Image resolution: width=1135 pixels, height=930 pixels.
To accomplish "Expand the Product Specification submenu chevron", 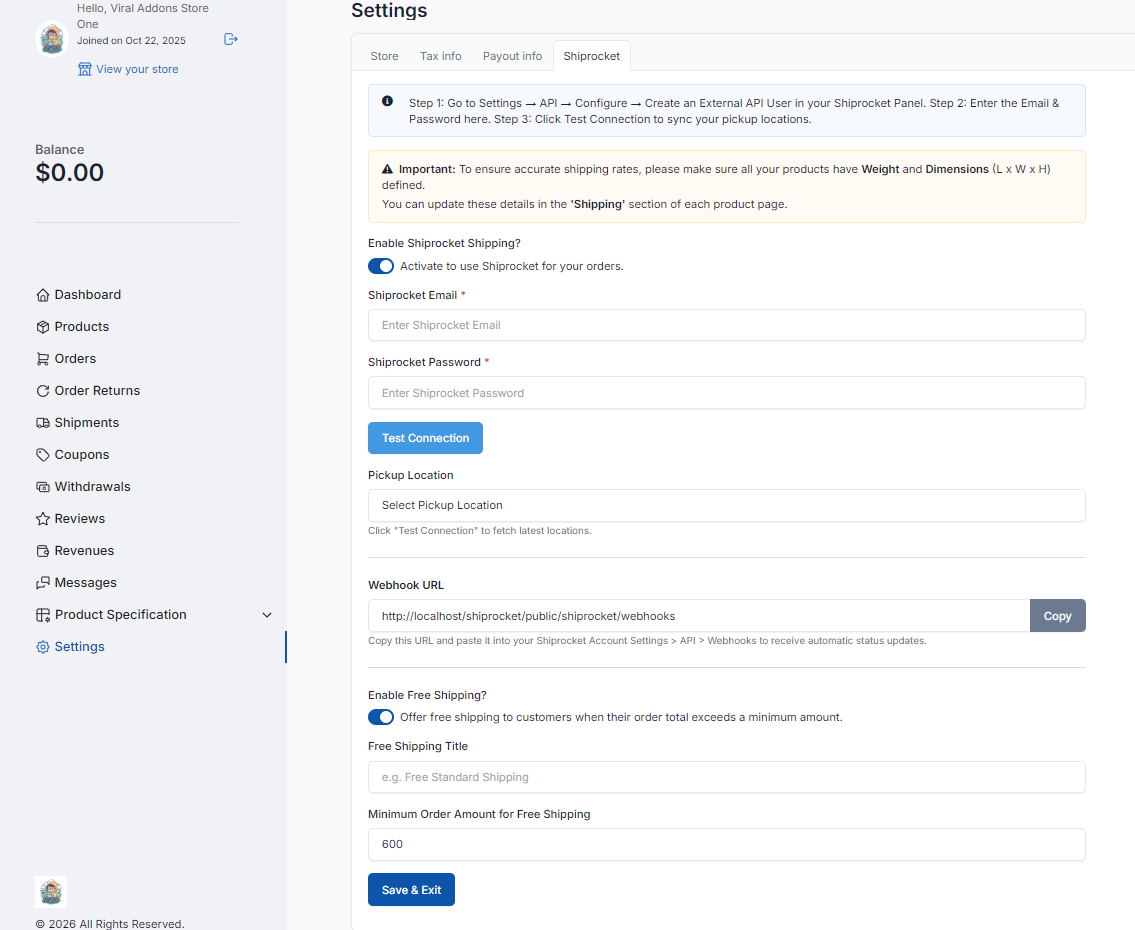I will click(x=266, y=614).
